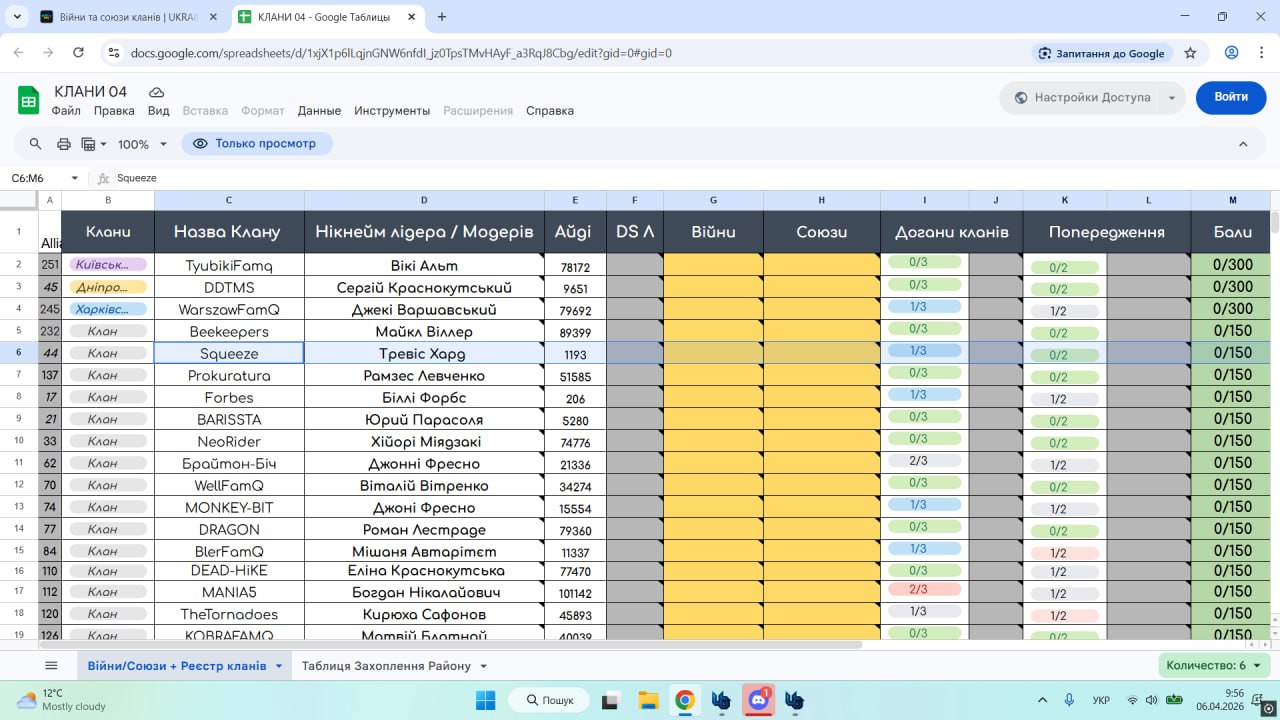1280x720 pixels.
Task: Open the Правка menu
Action: pyautogui.click(x=114, y=111)
